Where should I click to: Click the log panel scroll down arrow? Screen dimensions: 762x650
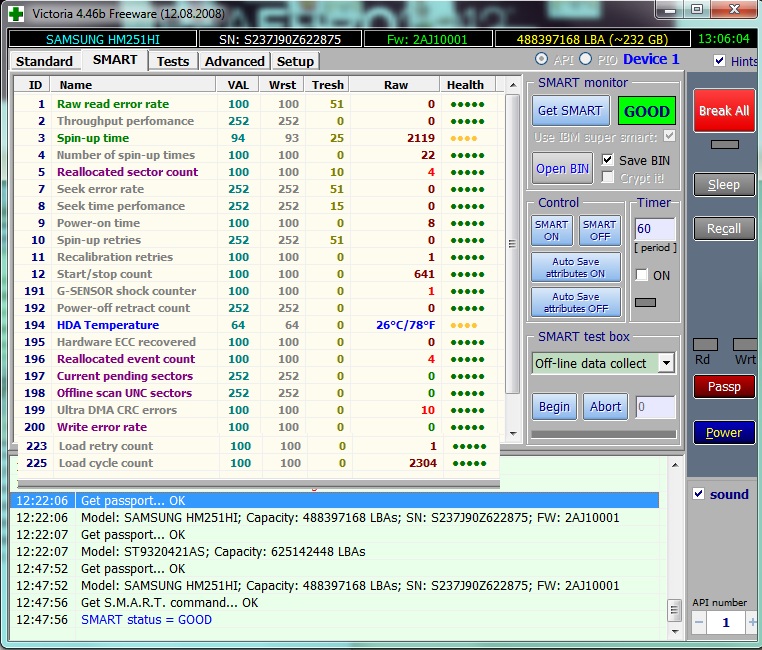(x=675, y=632)
